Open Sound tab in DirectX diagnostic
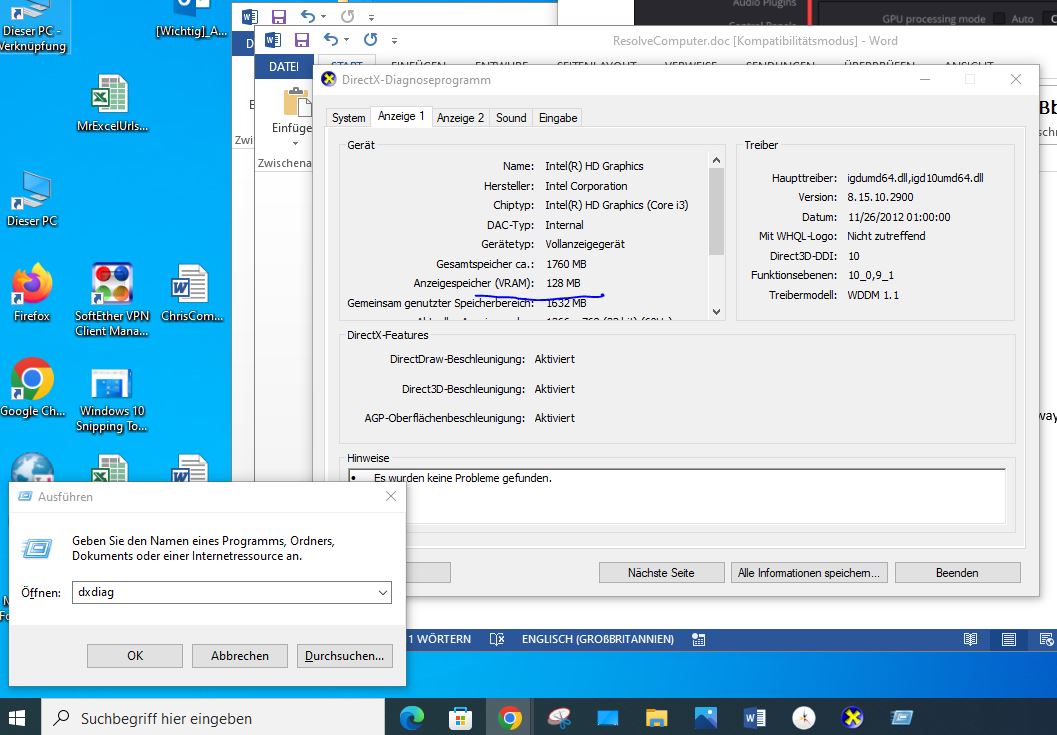This screenshot has height=735, width=1057. (511, 118)
